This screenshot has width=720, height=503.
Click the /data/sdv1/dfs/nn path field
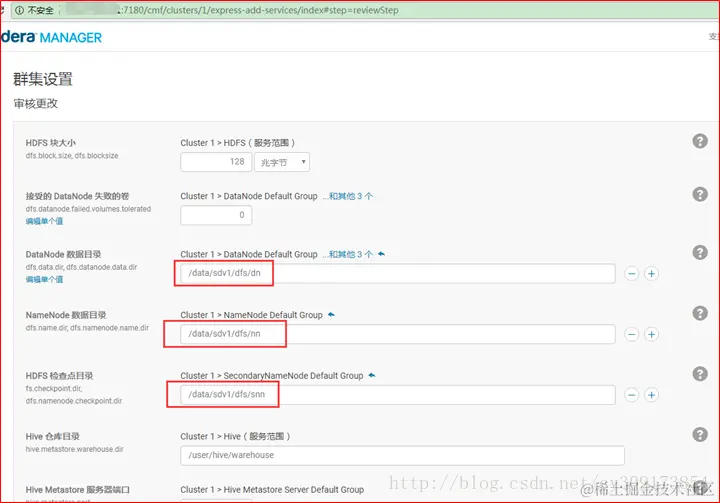click(398, 334)
